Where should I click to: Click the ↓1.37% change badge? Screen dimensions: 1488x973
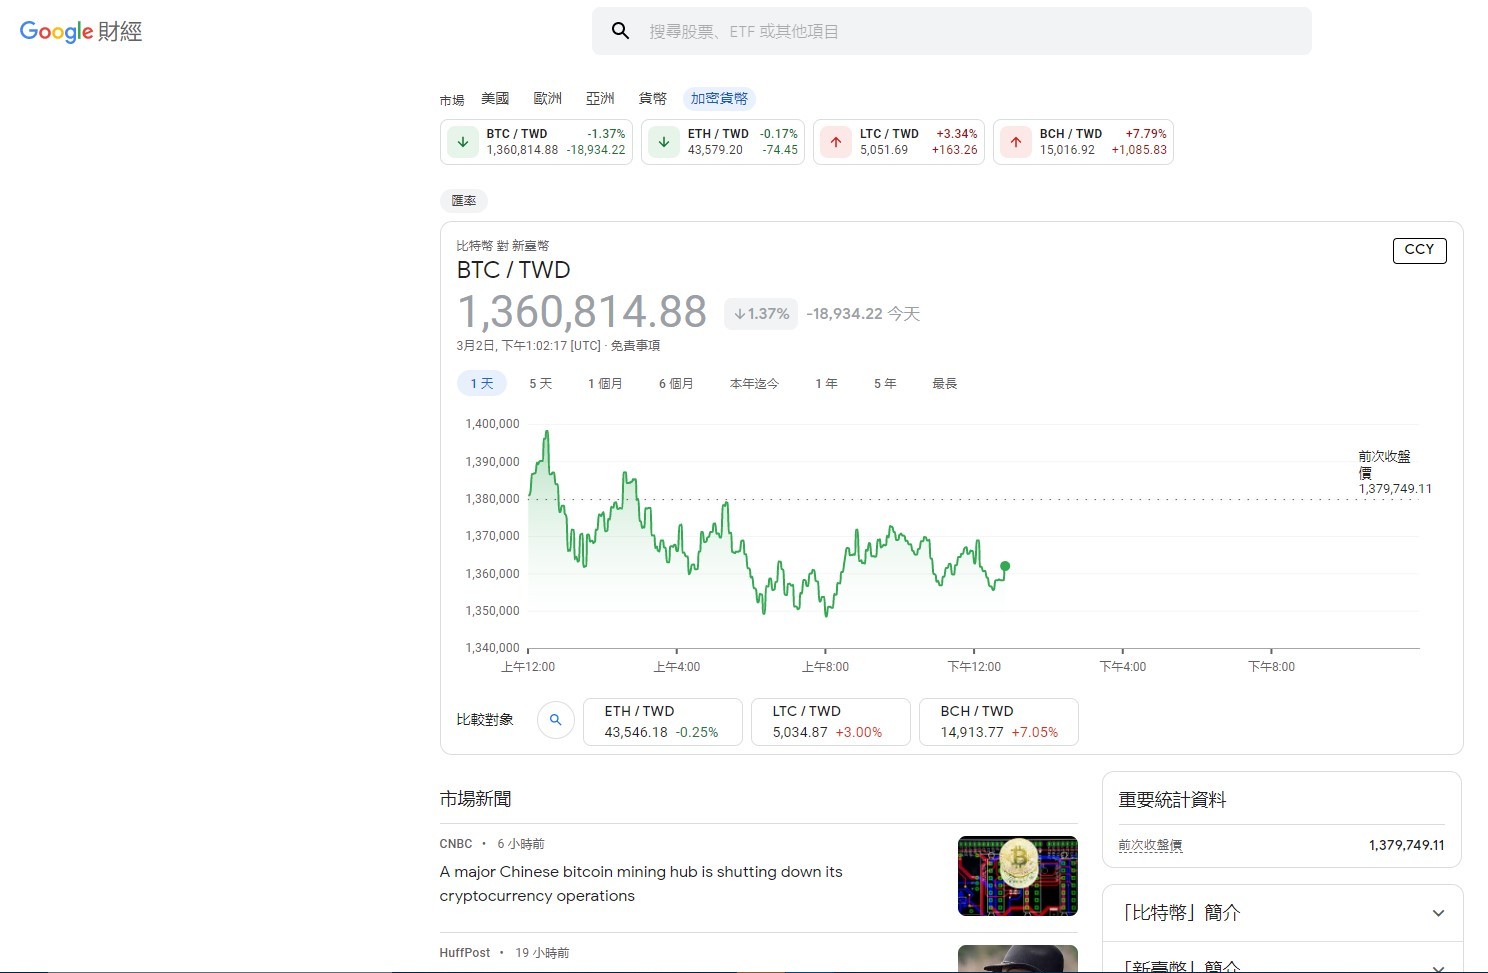point(761,314)
